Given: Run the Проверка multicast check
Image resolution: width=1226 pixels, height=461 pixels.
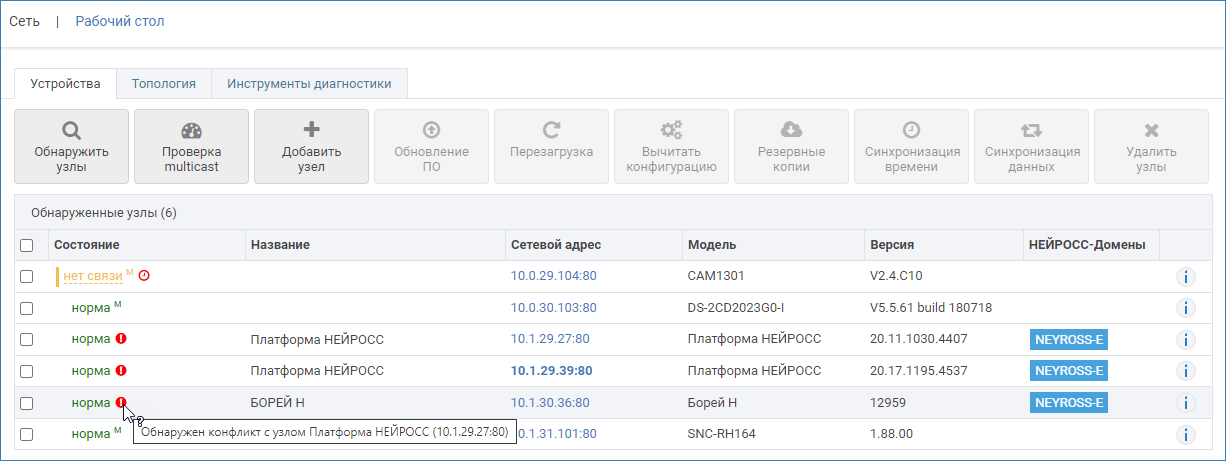Looking at the screenshot, I should 191,146.
